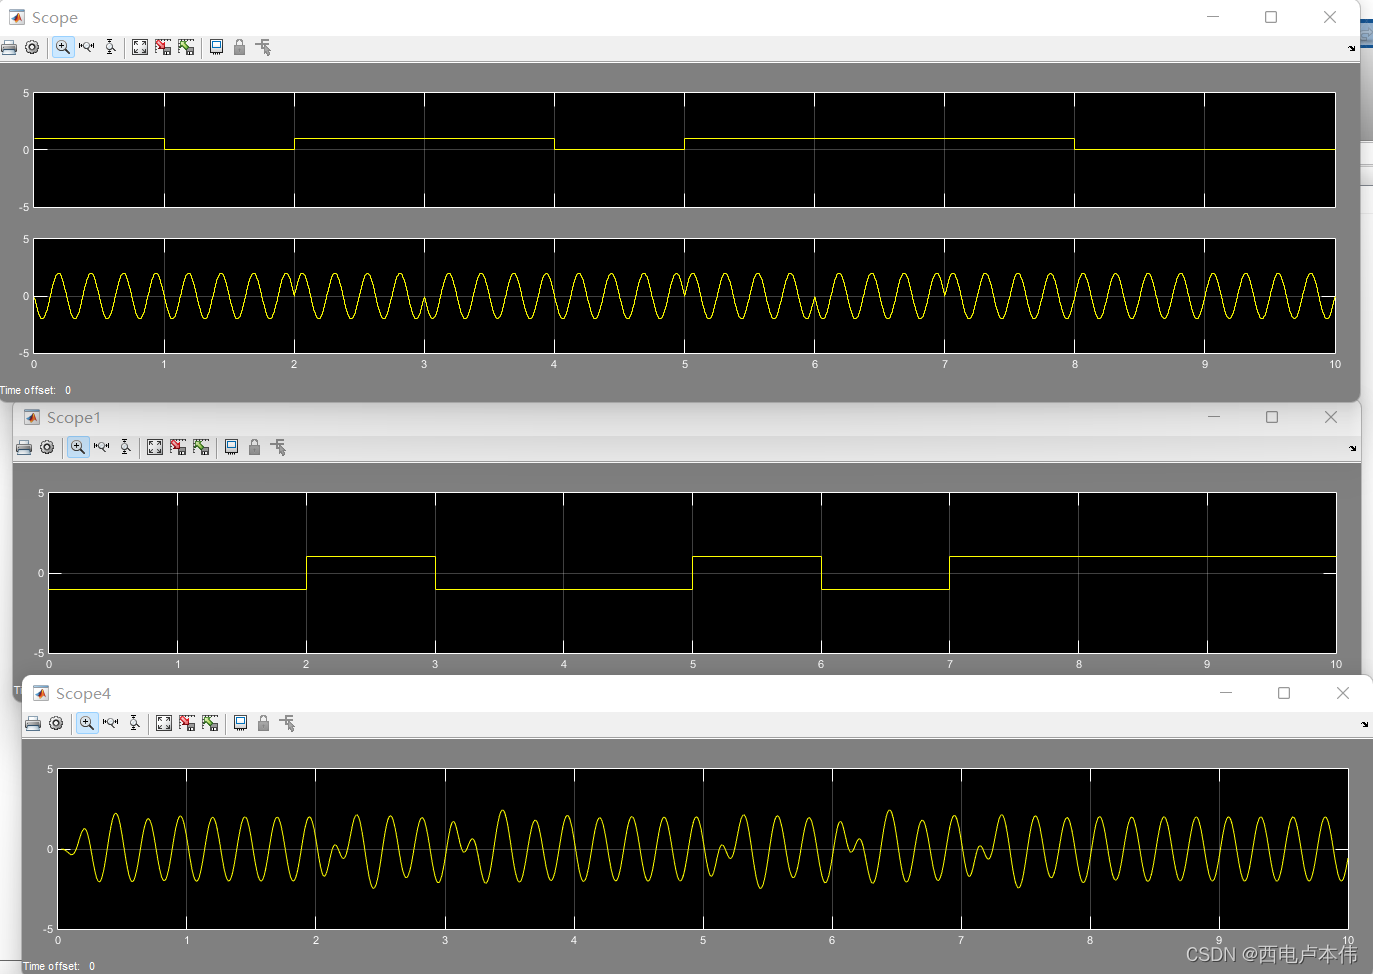This screenshot has width=1373, height=974.
Task: Open Parameters gear in Scope4 window
Action: 56,723
